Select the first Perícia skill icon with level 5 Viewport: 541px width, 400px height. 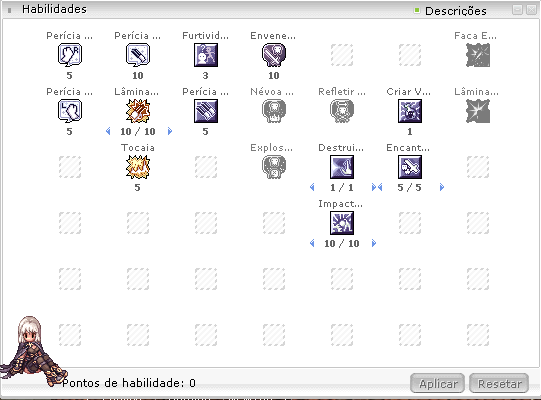[x=70, y=55]
